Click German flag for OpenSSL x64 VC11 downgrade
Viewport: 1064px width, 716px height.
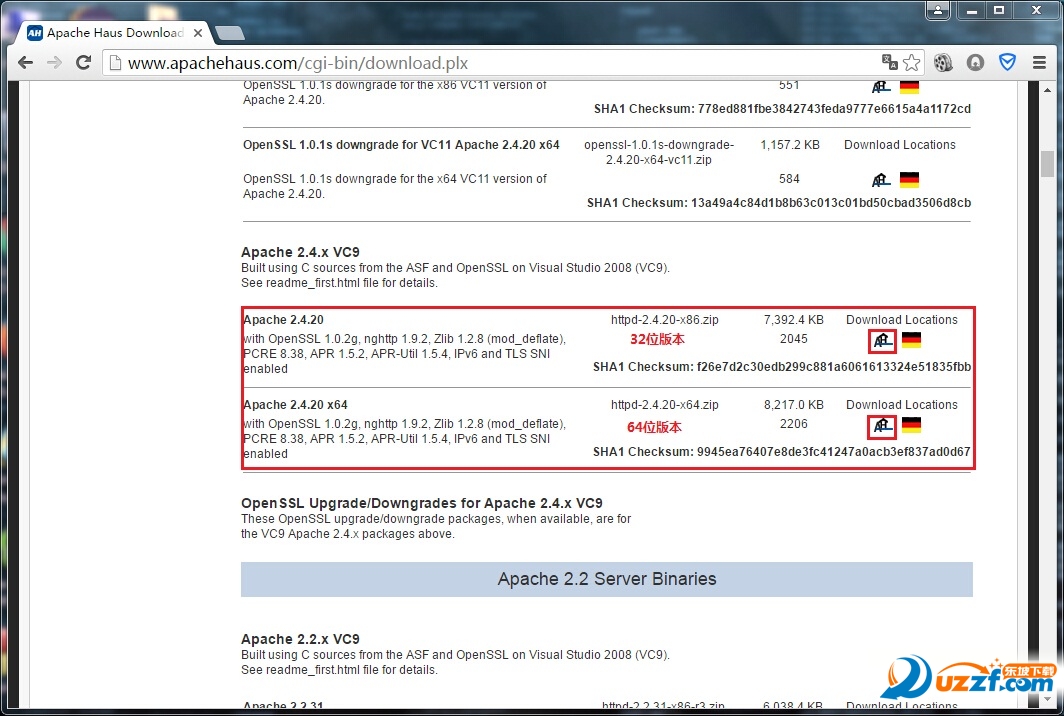[x=909, y=180]
